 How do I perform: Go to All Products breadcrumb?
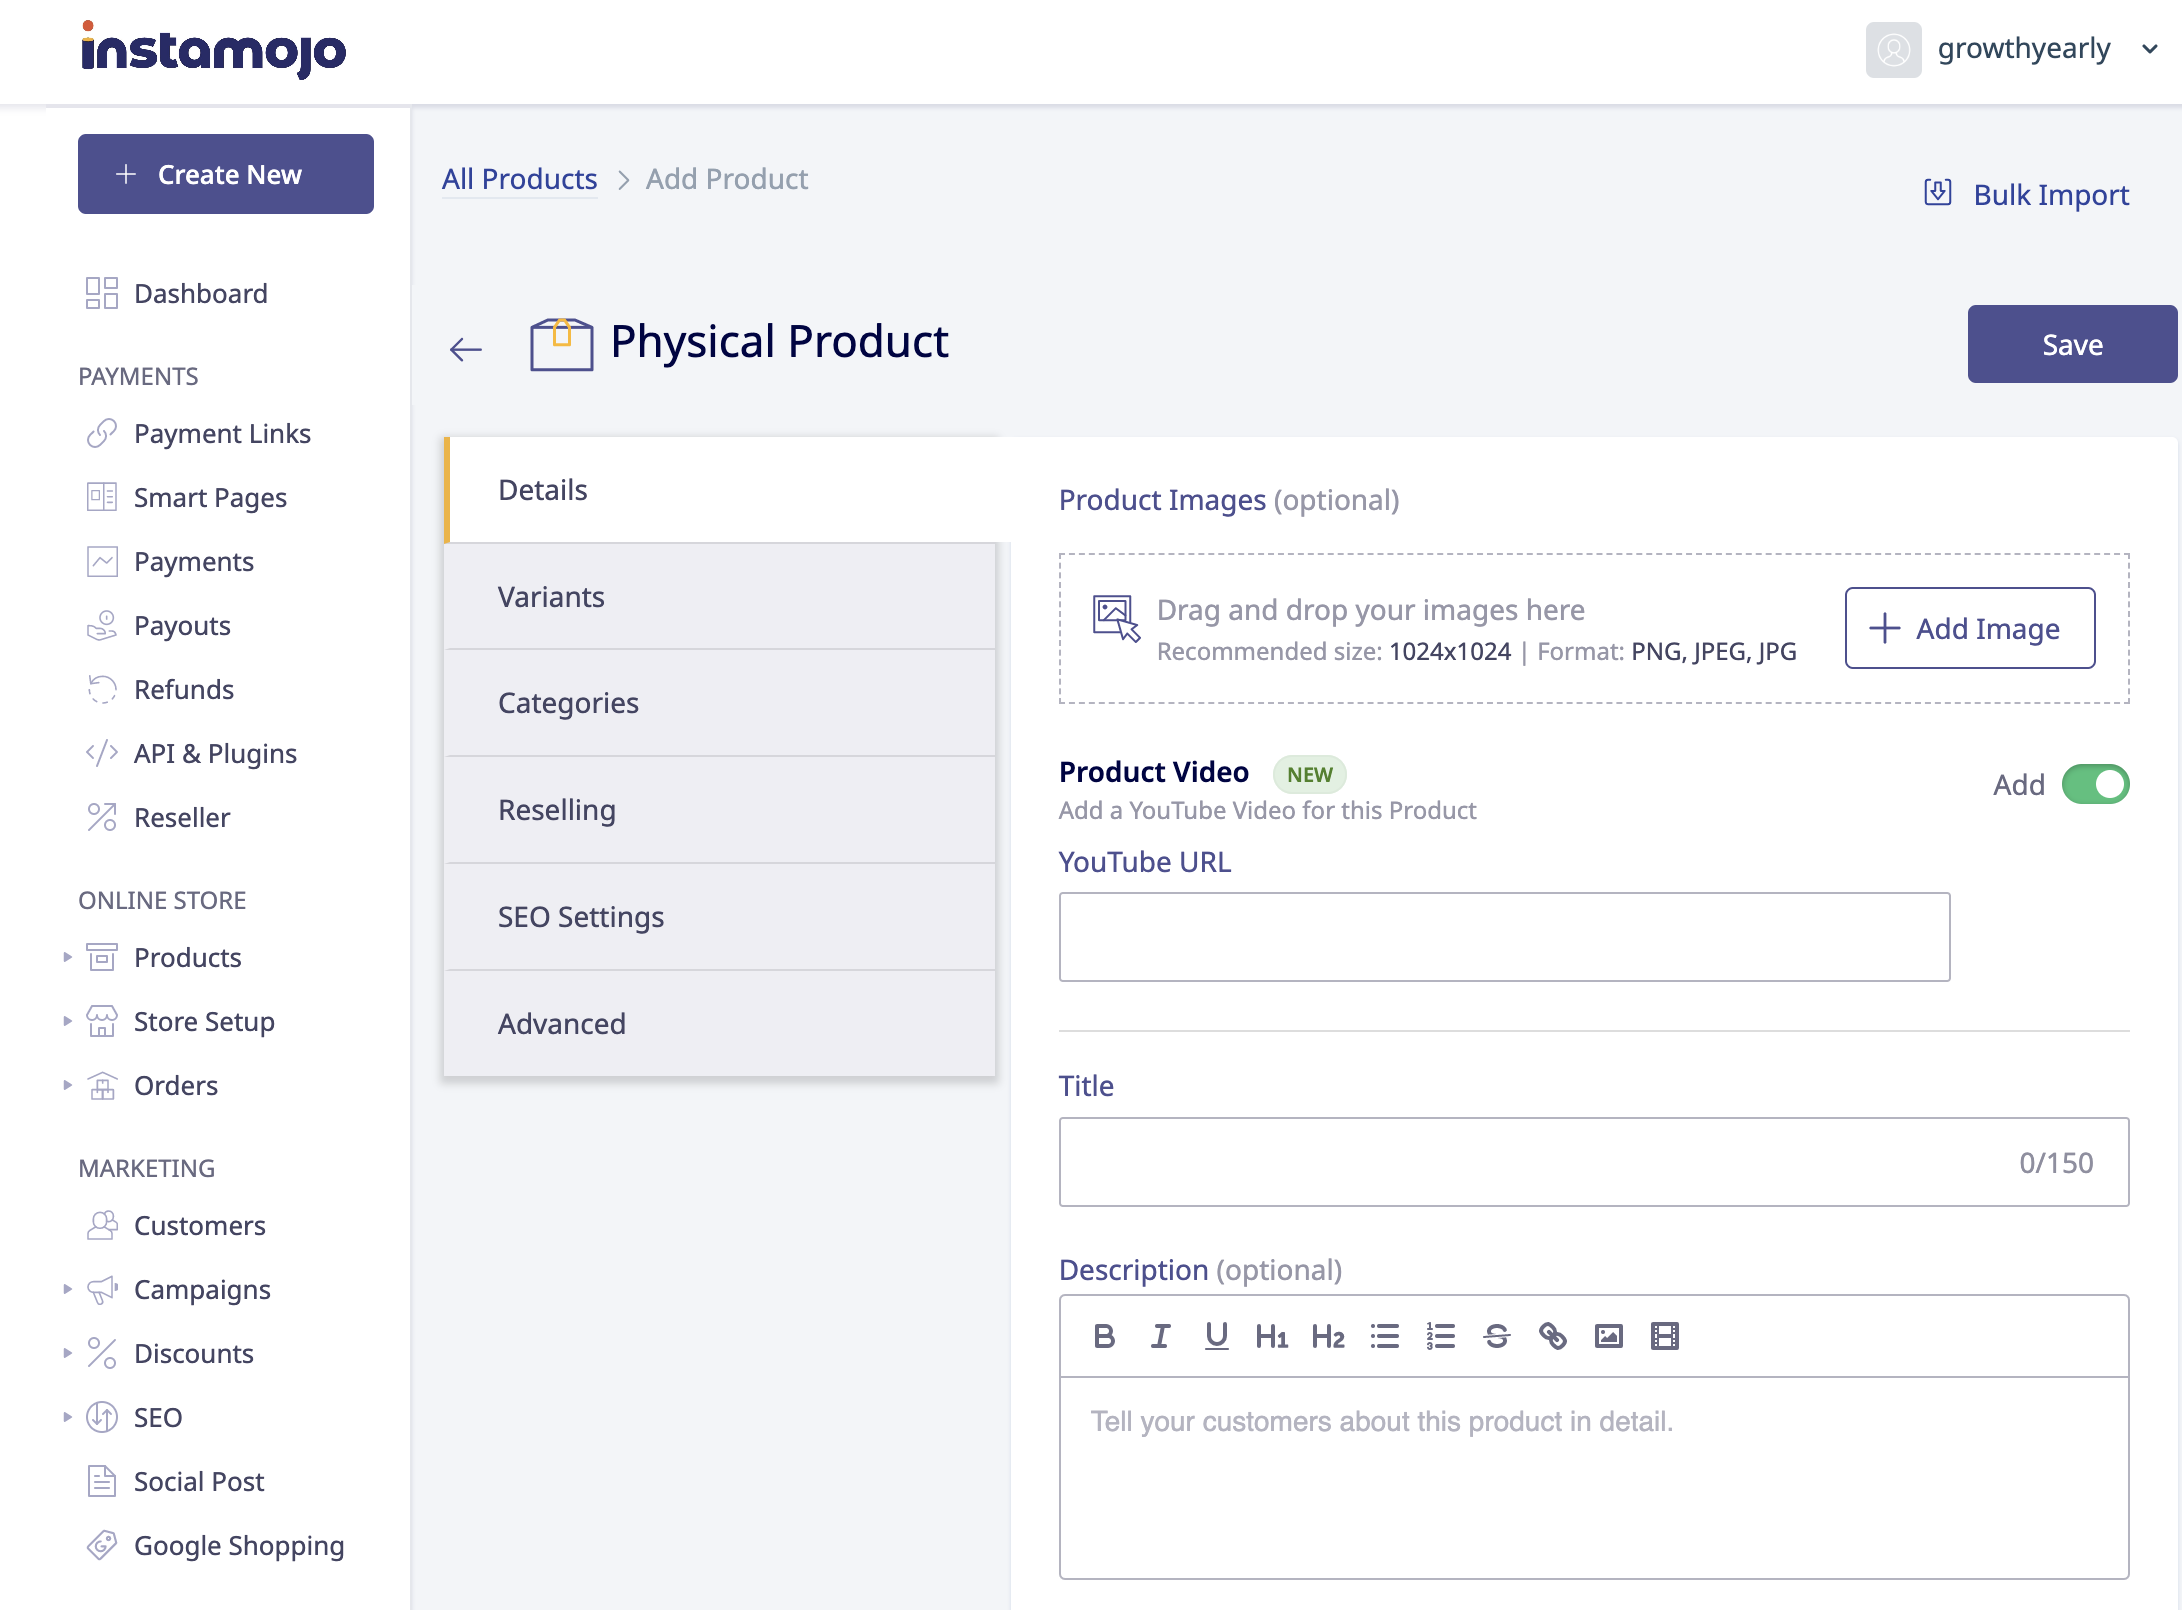point(519,179)
